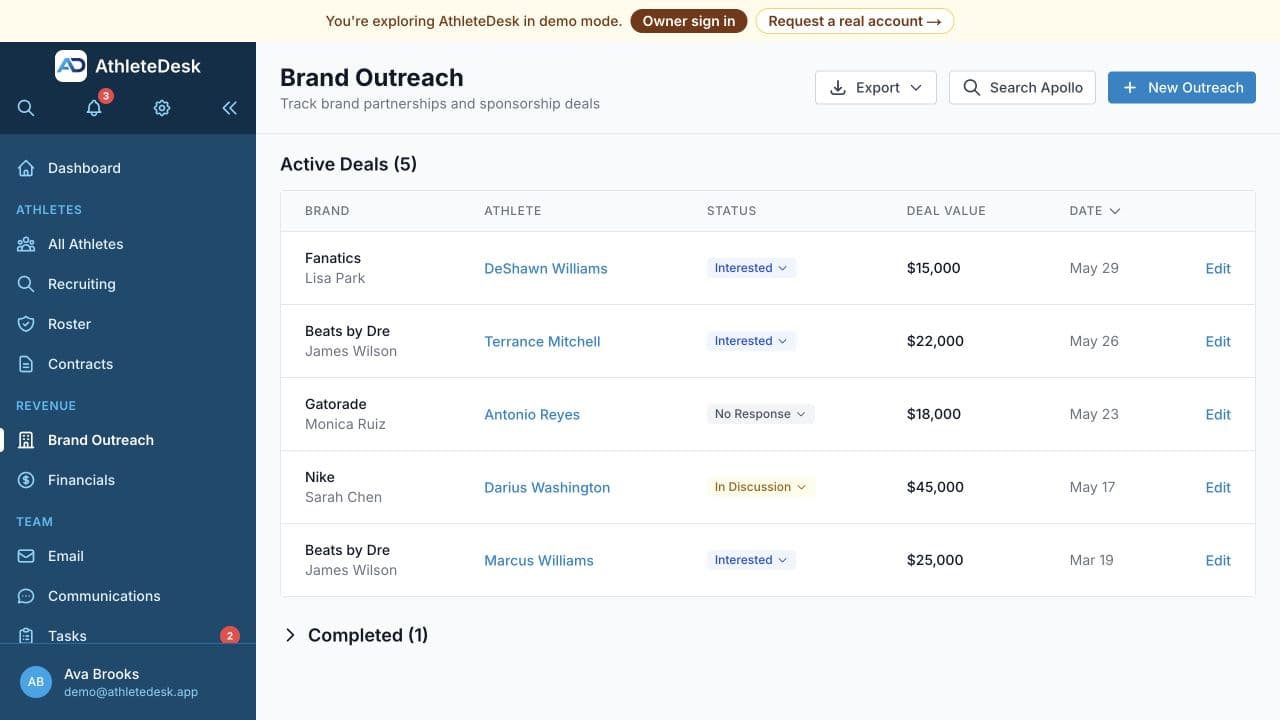Change Fanatics deal Interested status dropdown
Image resolution: width=1280 pixels, height=720 pixels.
(751, 268)
